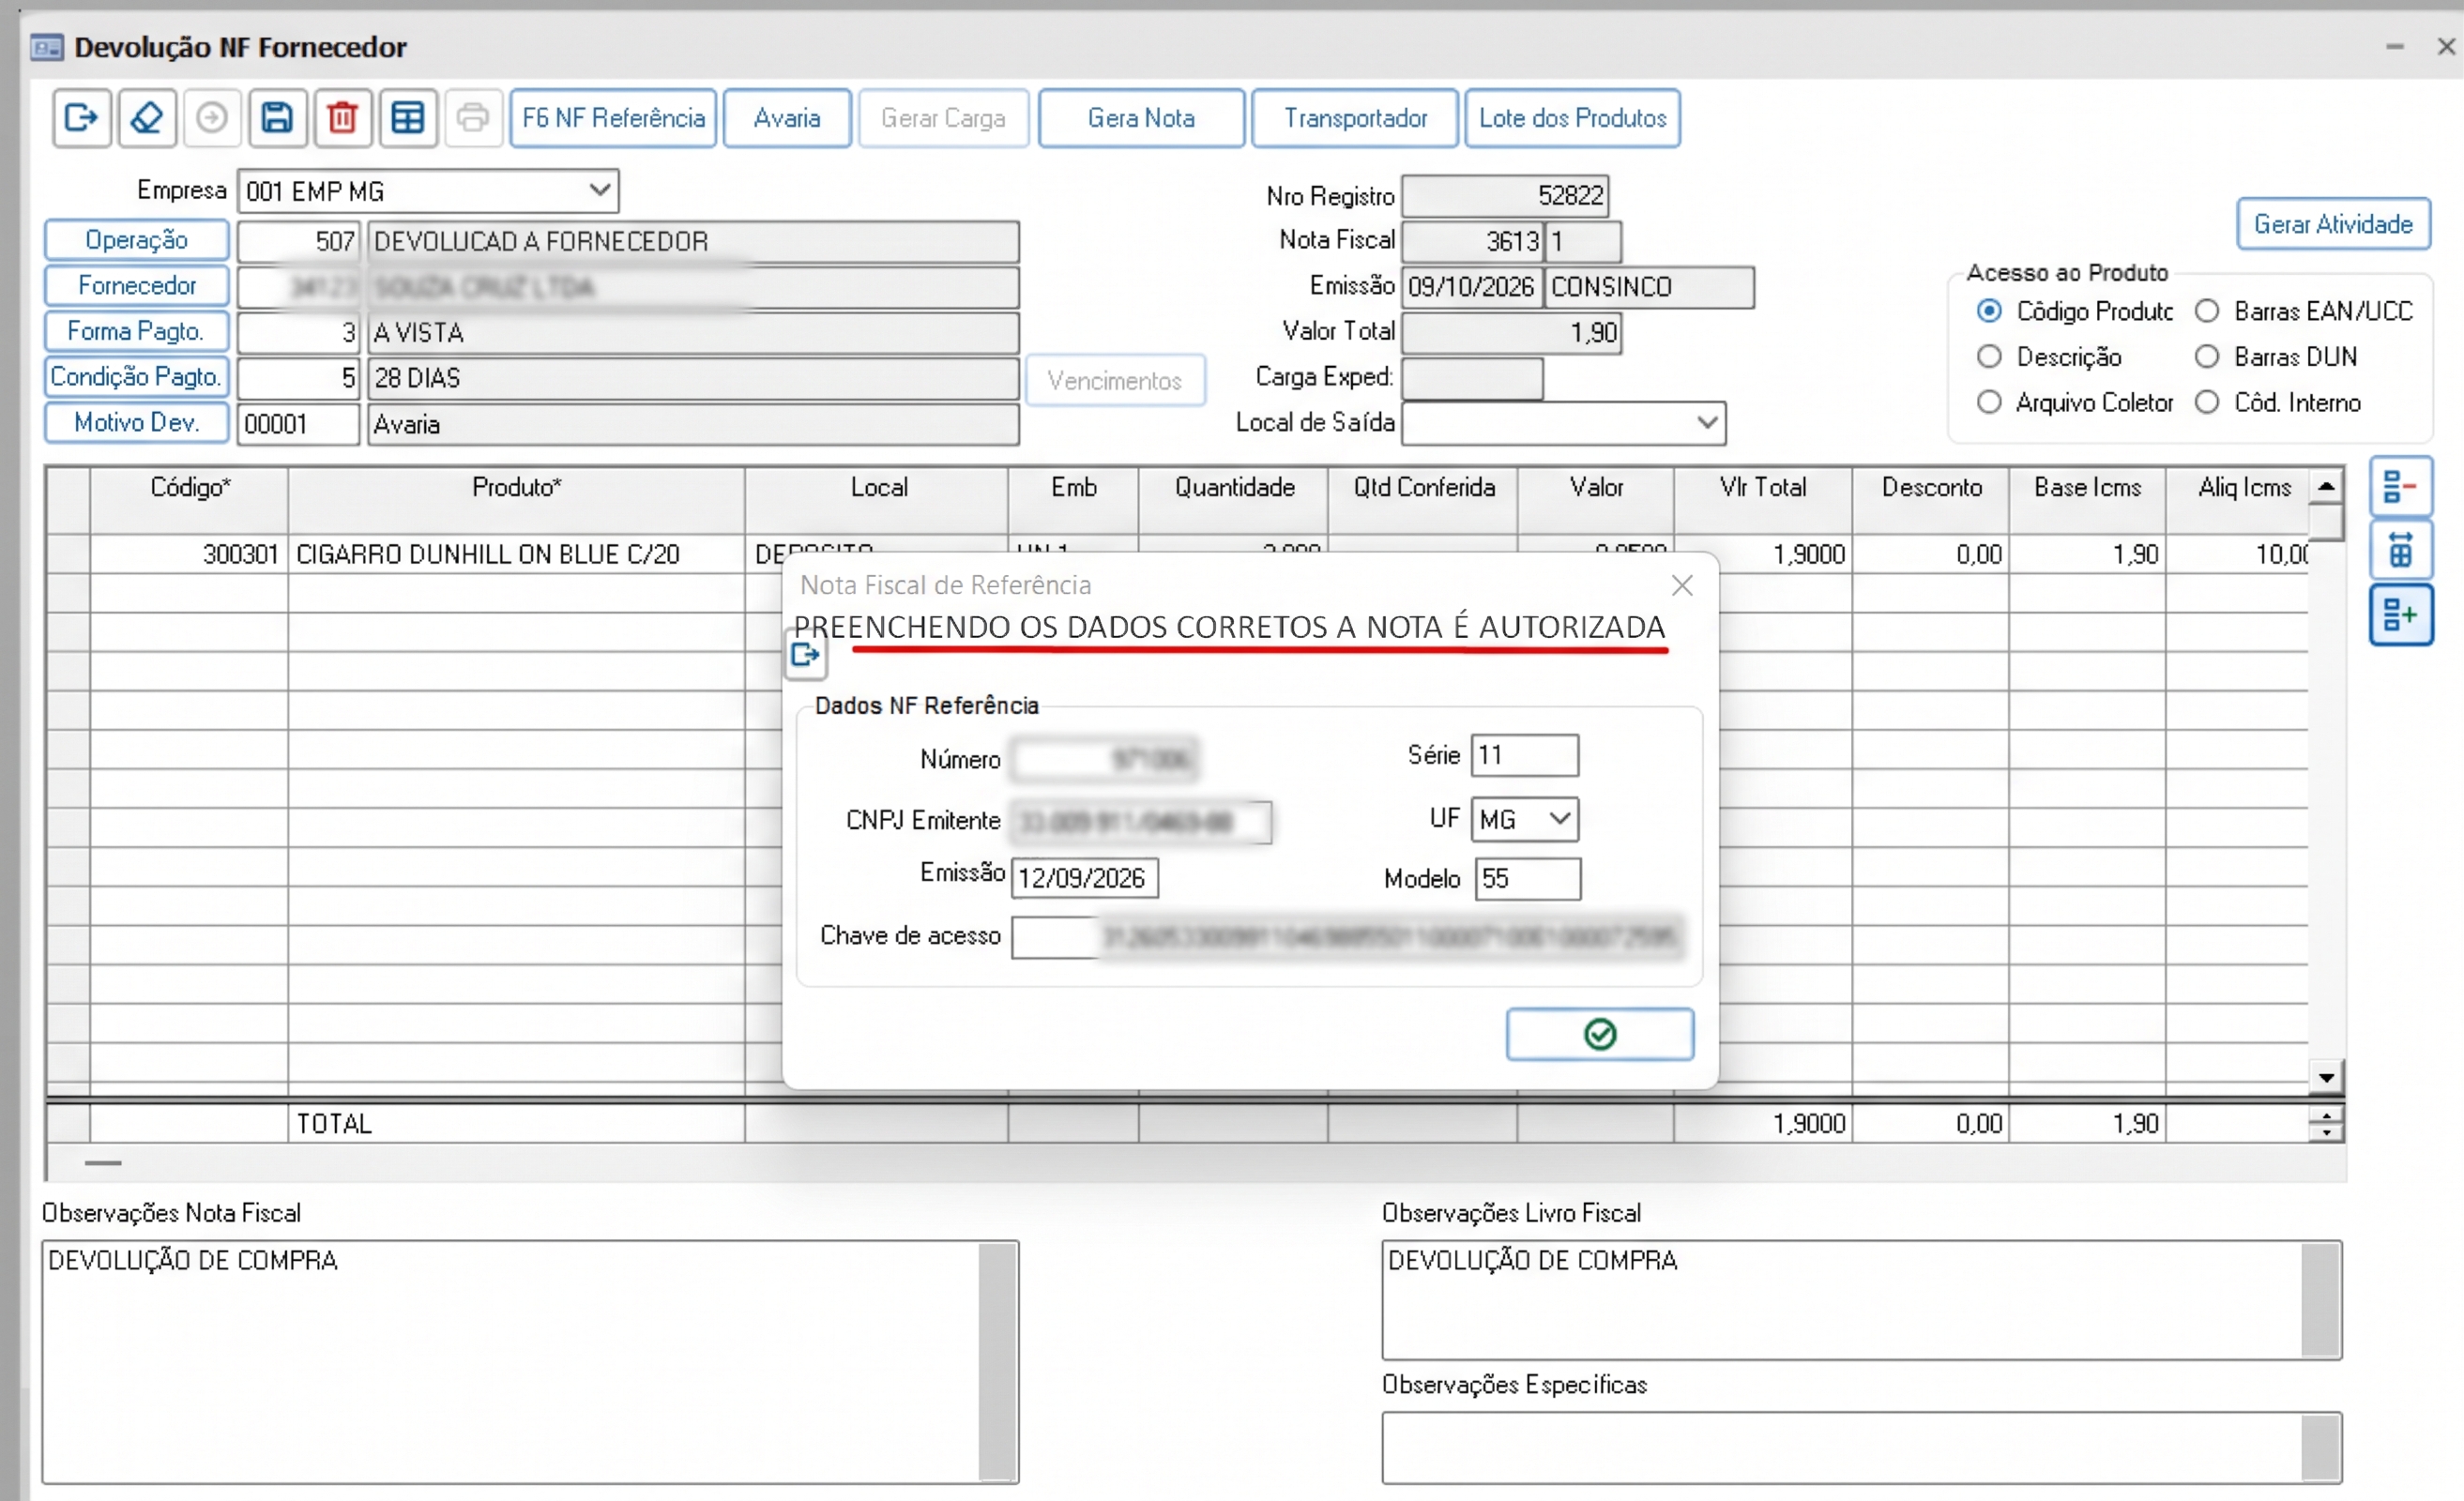This screenshot has height=1501, width=2464.
Task: Click the greyed circular arrow icon in toolbar
Action: coord(212,118)
